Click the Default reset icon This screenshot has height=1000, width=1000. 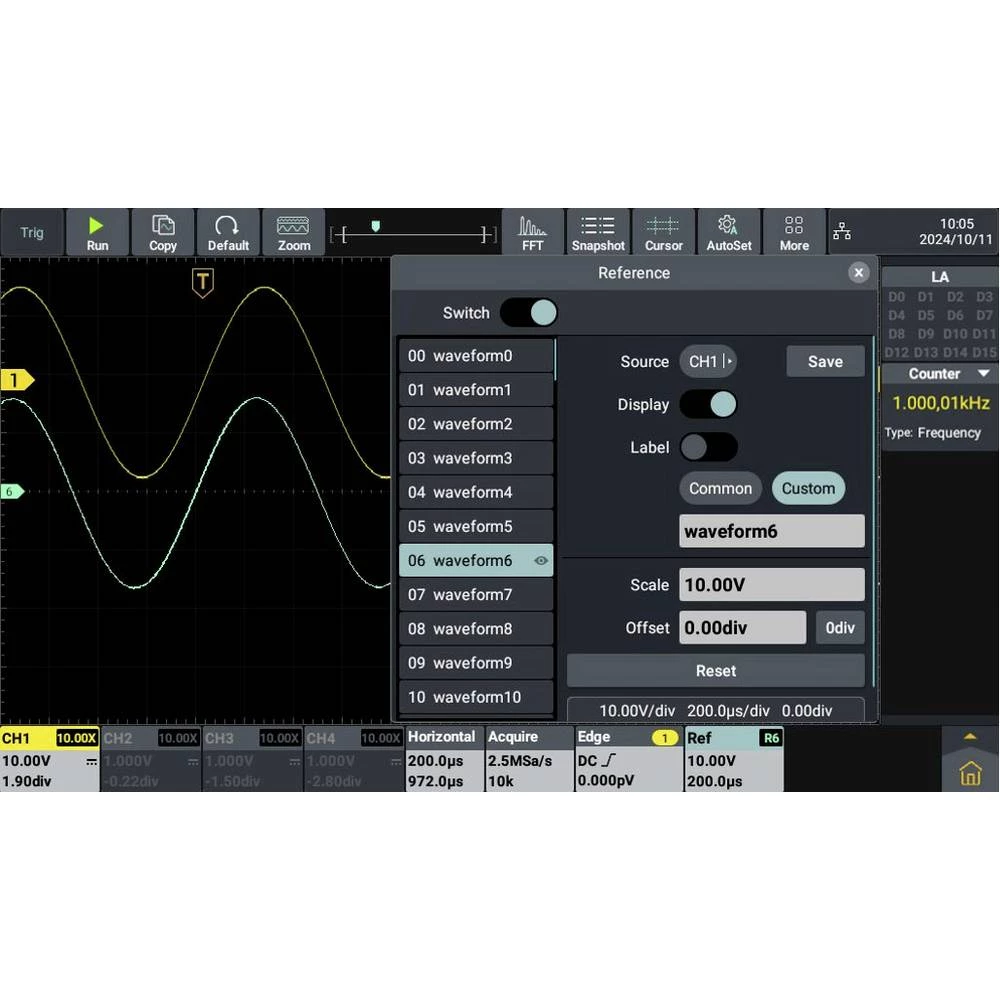coord(228,233)
